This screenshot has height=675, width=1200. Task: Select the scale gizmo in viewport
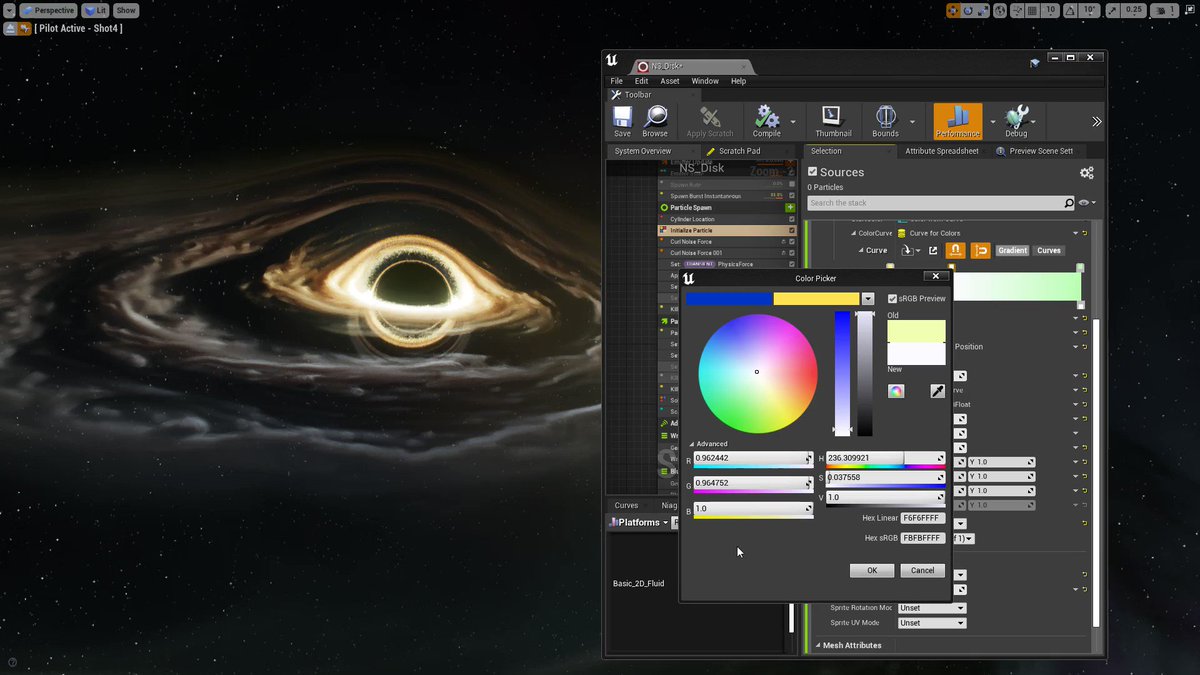tap(981, 10)
